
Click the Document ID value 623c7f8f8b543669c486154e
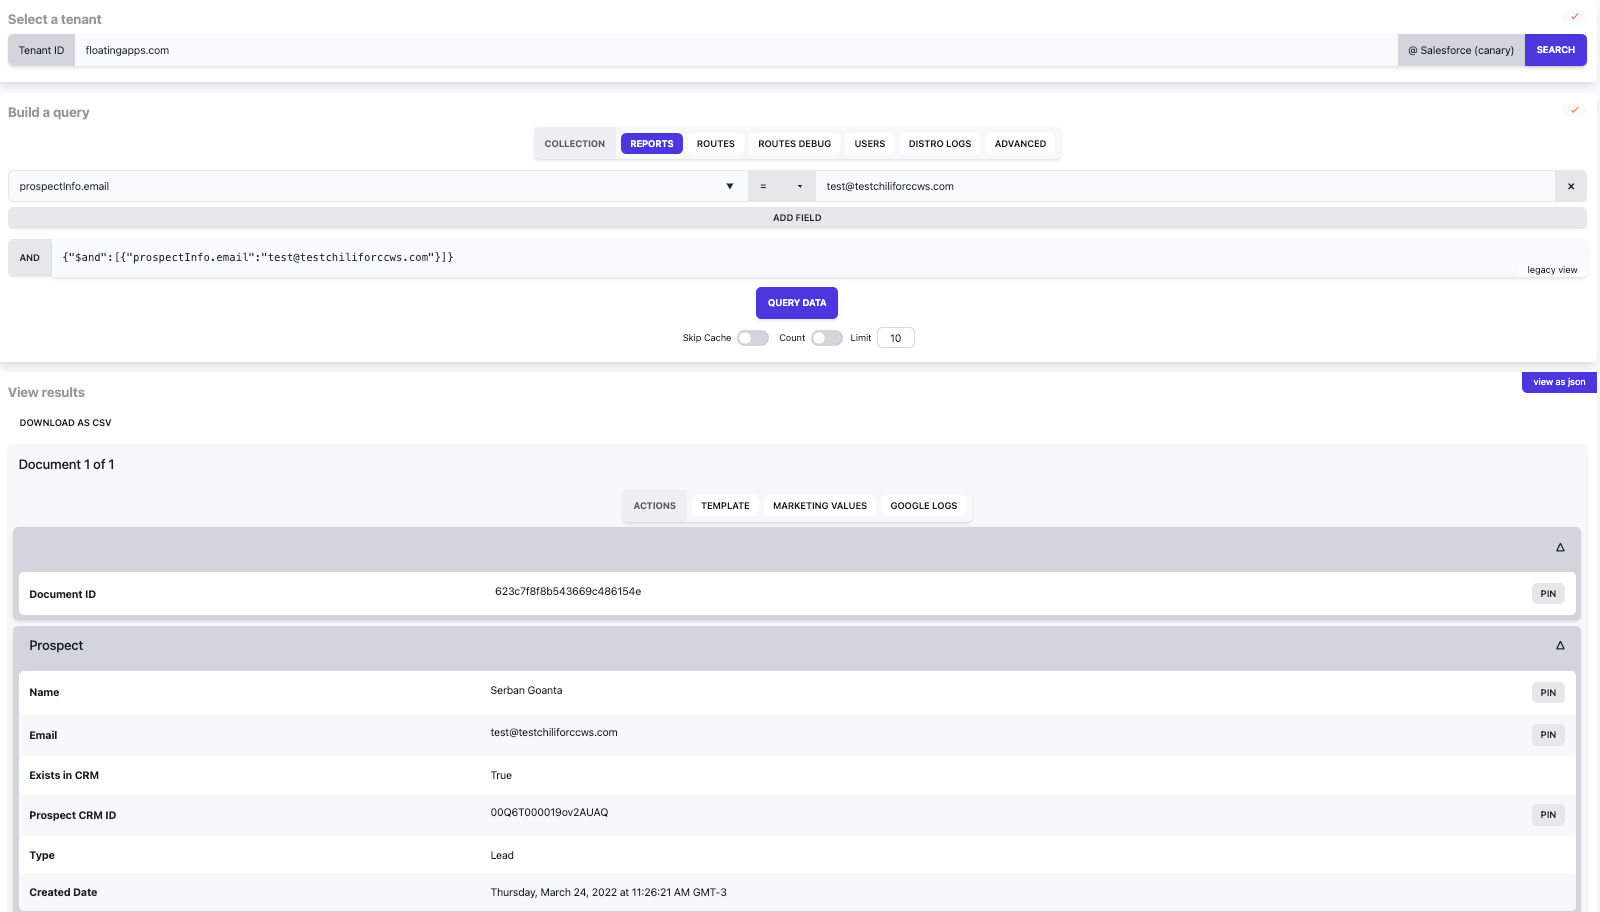pyautogui.click(x=568, y=592)
